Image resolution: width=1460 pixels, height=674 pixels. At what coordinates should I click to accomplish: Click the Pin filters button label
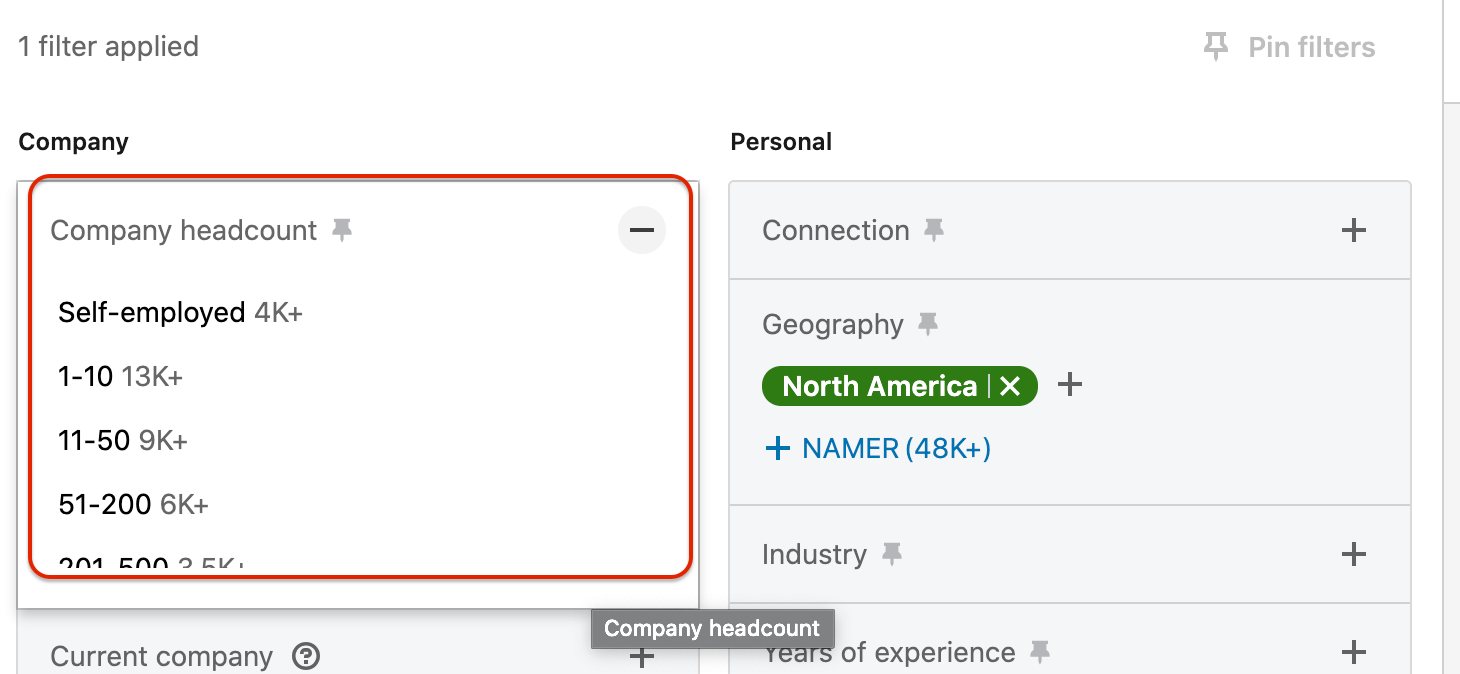(1311, 47)
